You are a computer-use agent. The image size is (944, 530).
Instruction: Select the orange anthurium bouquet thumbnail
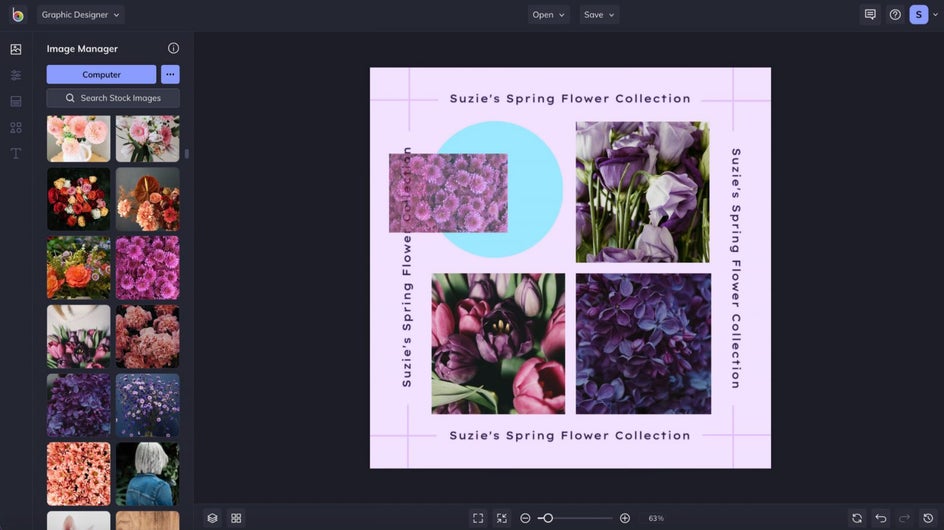pos(148,199)
